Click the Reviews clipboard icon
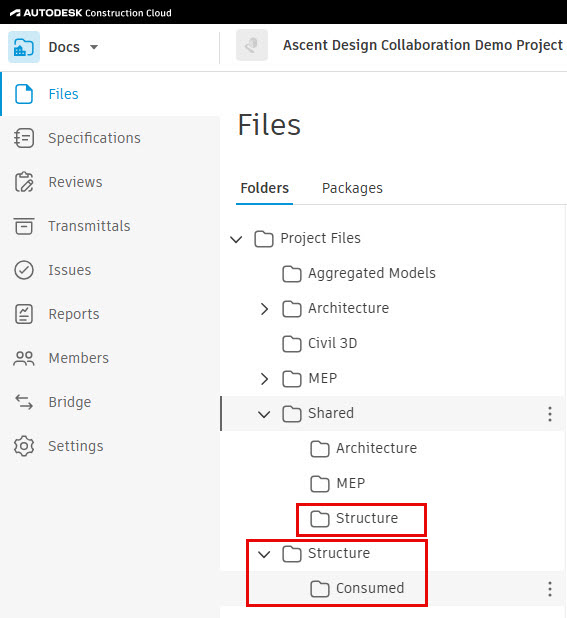Screen dimensions: 567x618 [24, 182]
